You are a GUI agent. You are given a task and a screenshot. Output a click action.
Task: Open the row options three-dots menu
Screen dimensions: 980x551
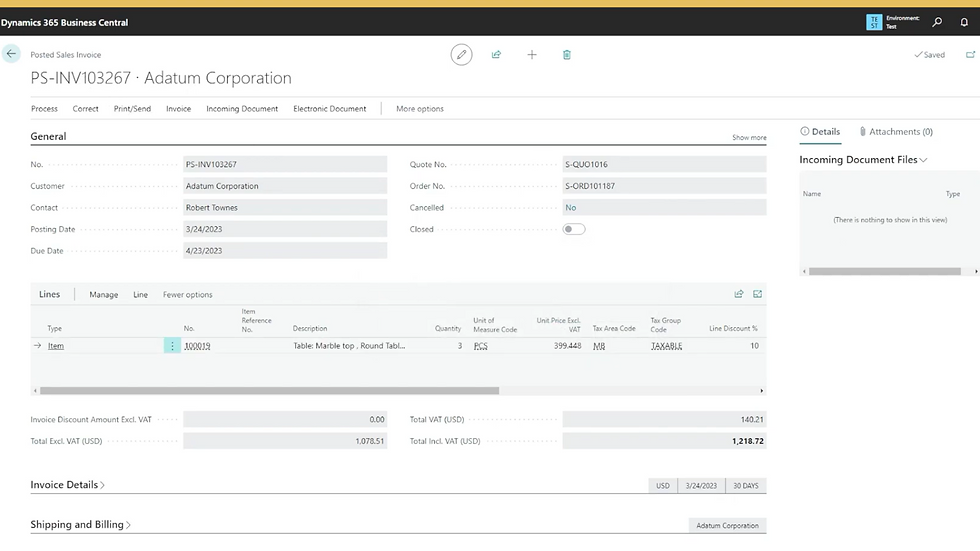172,345
